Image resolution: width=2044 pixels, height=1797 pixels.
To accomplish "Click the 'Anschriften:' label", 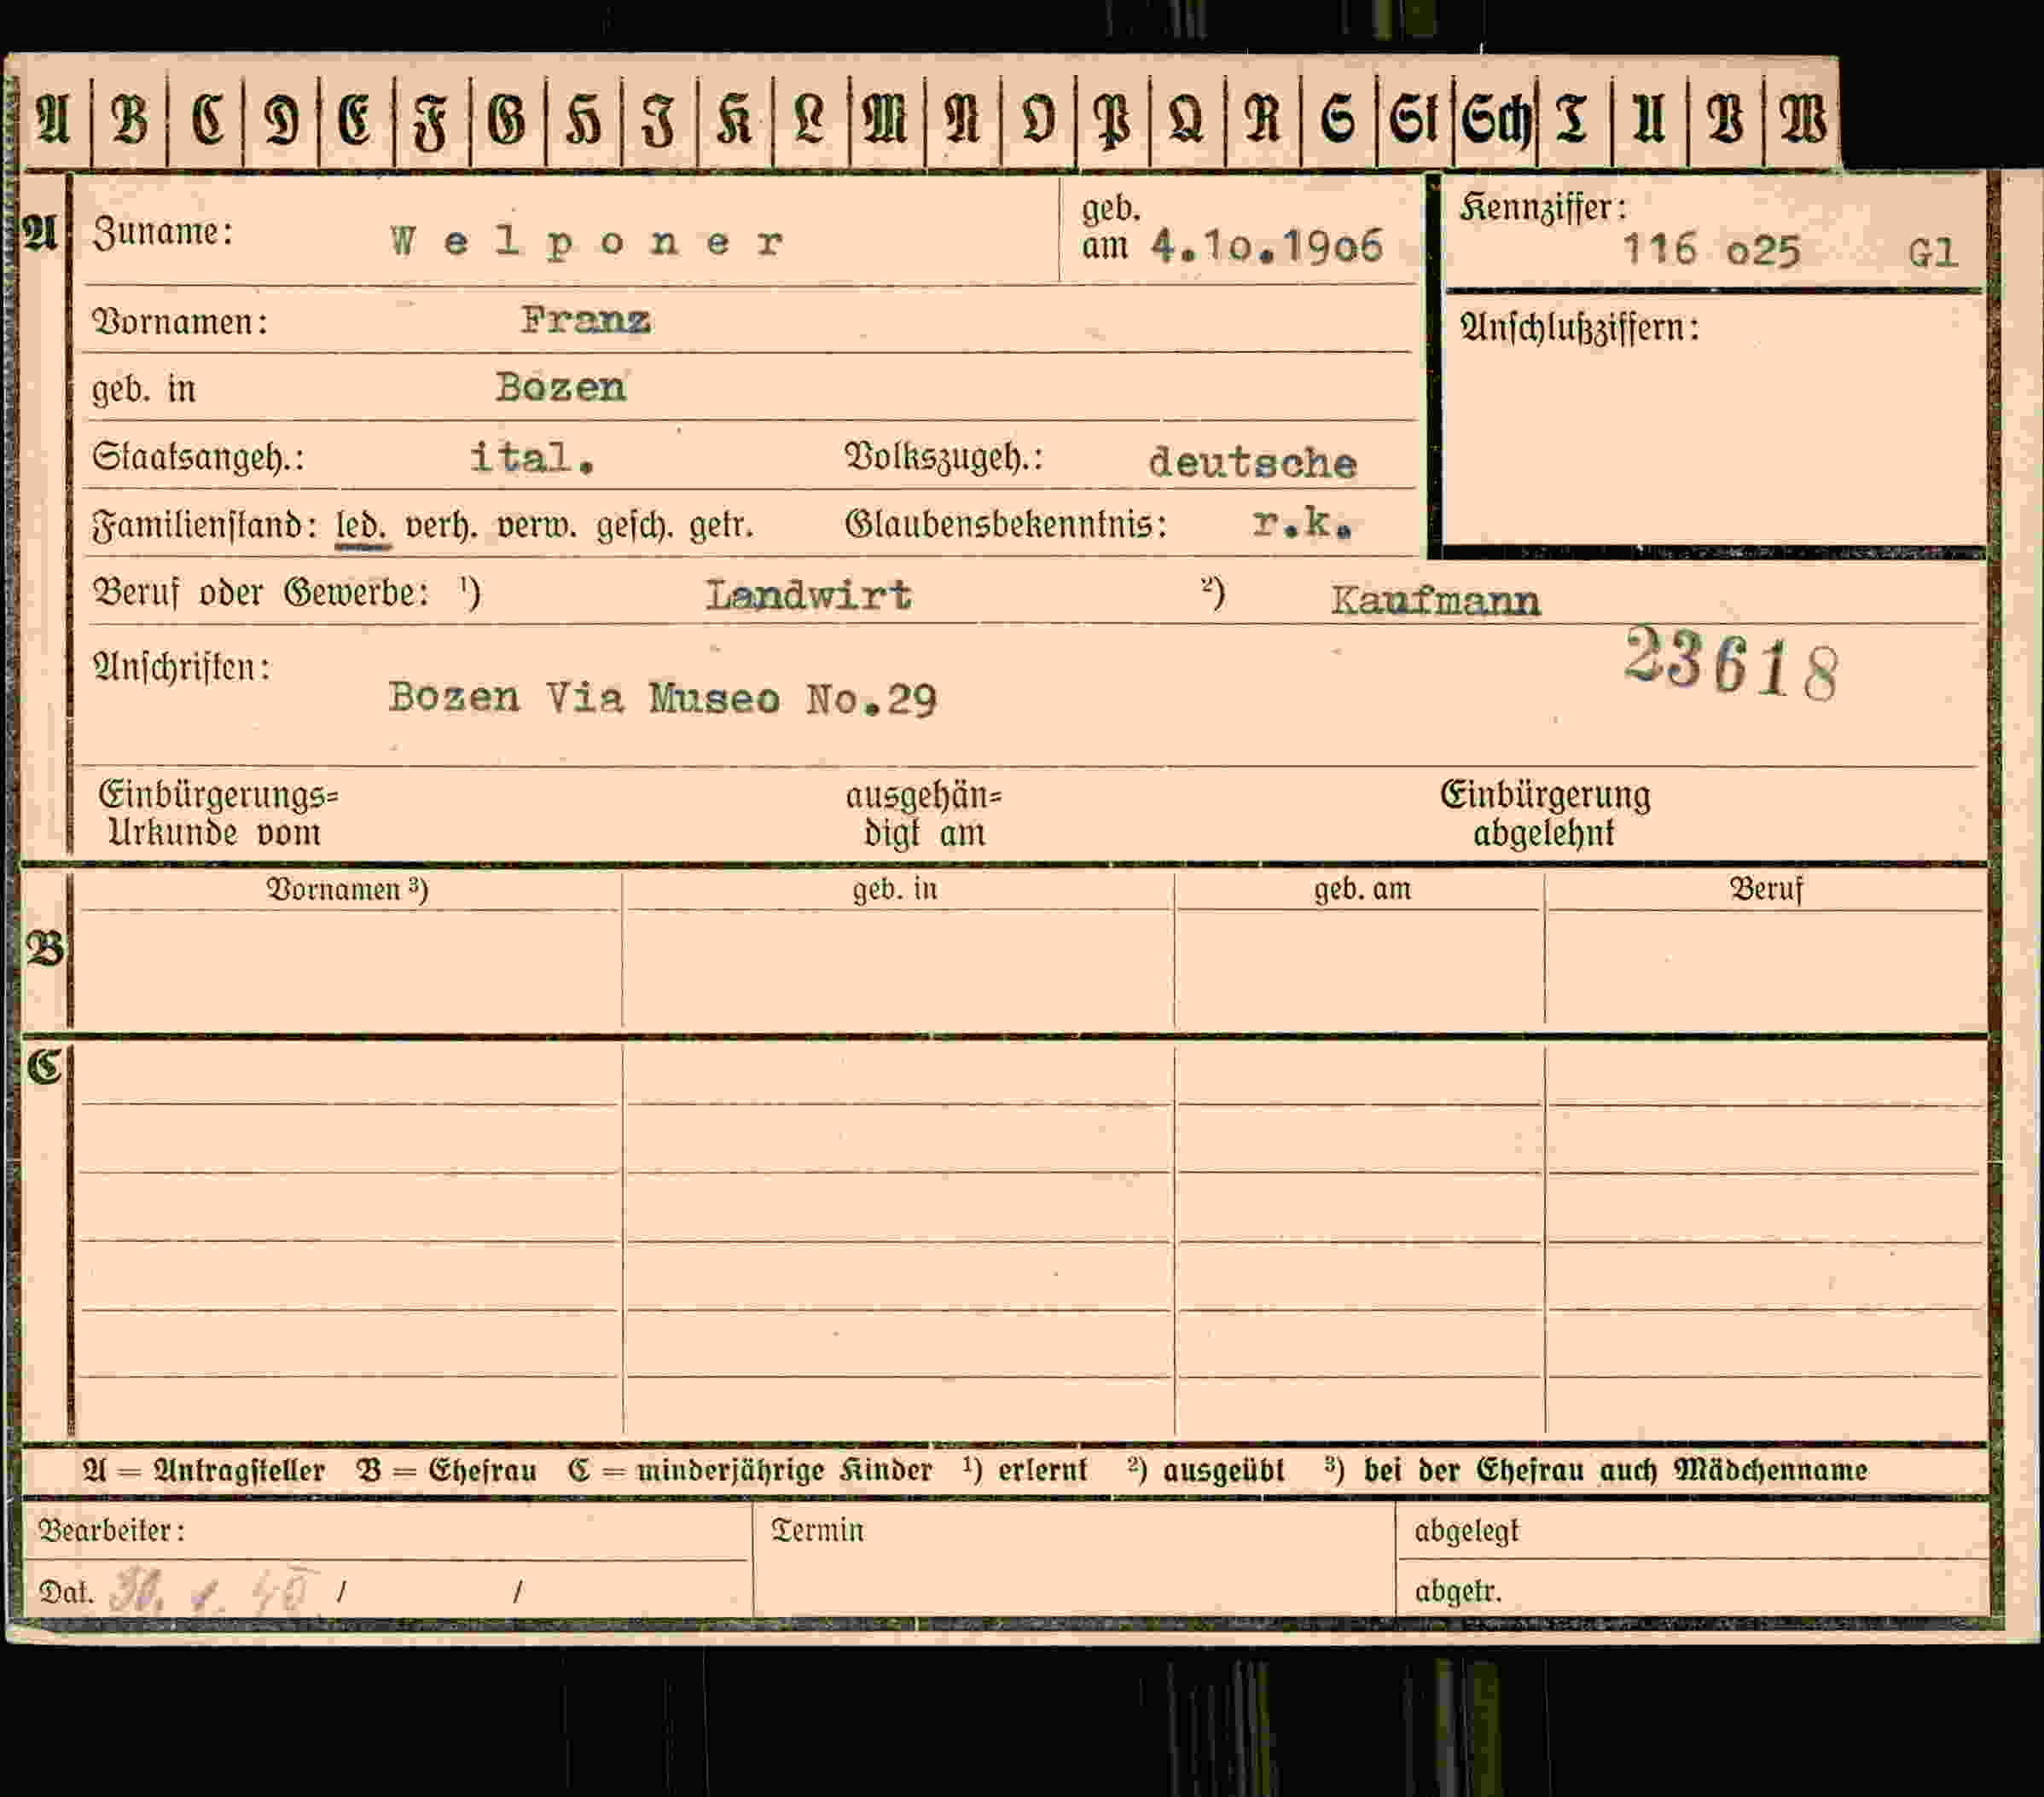I will [181, 667].
